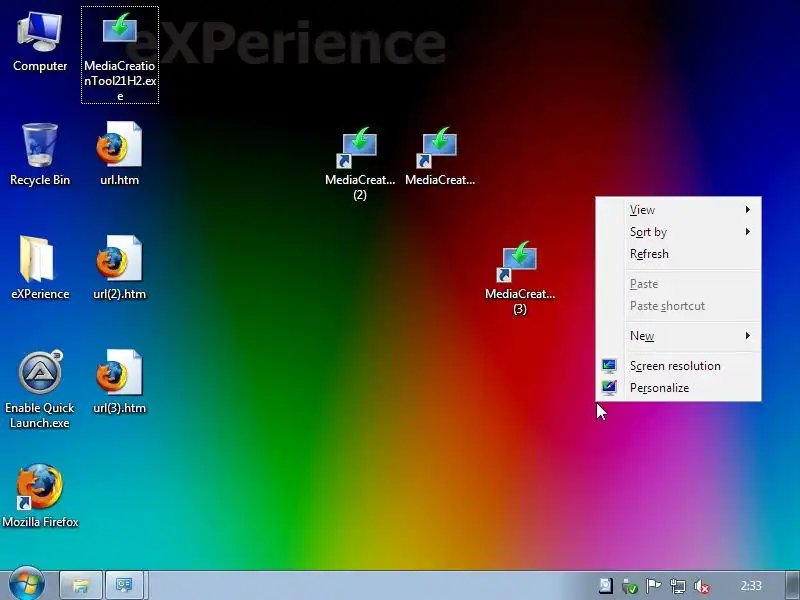Viewport: 800px width, 600px height.
Task: Open the Action Center flag icon
Action: coord(653,586)
